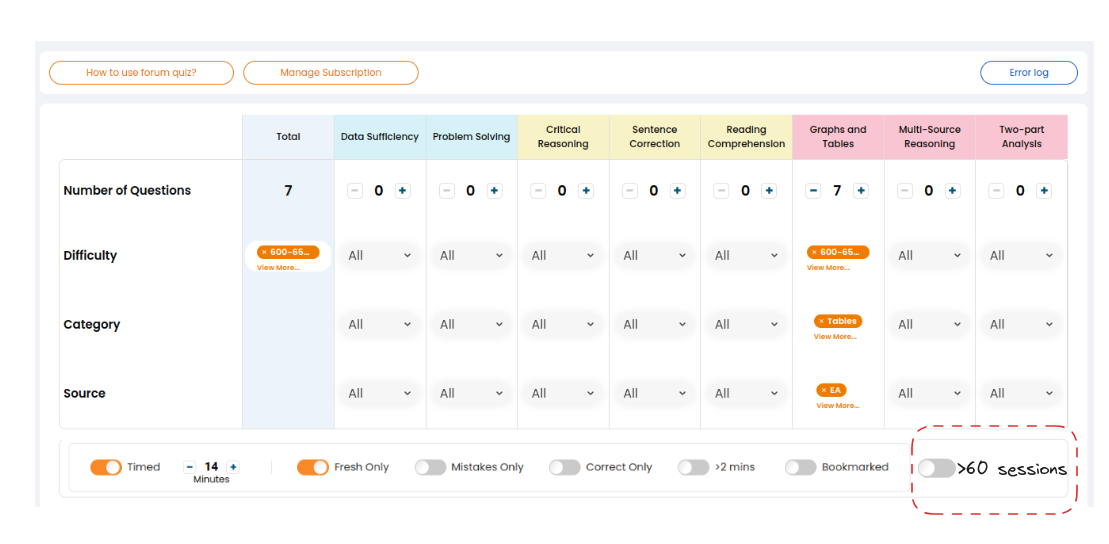Image resolution: width=1109 pixels, height=544 pixels.
Task: Decrease timer minutes with minus
Action: [x=190, y=467]
